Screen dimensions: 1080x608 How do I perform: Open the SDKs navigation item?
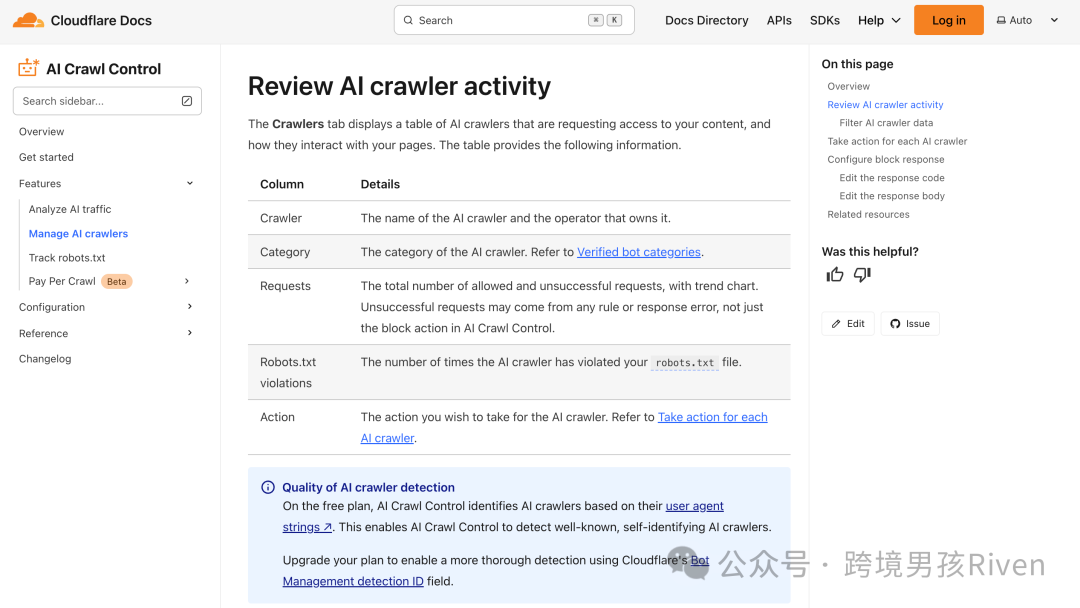(x=824, y=21)
